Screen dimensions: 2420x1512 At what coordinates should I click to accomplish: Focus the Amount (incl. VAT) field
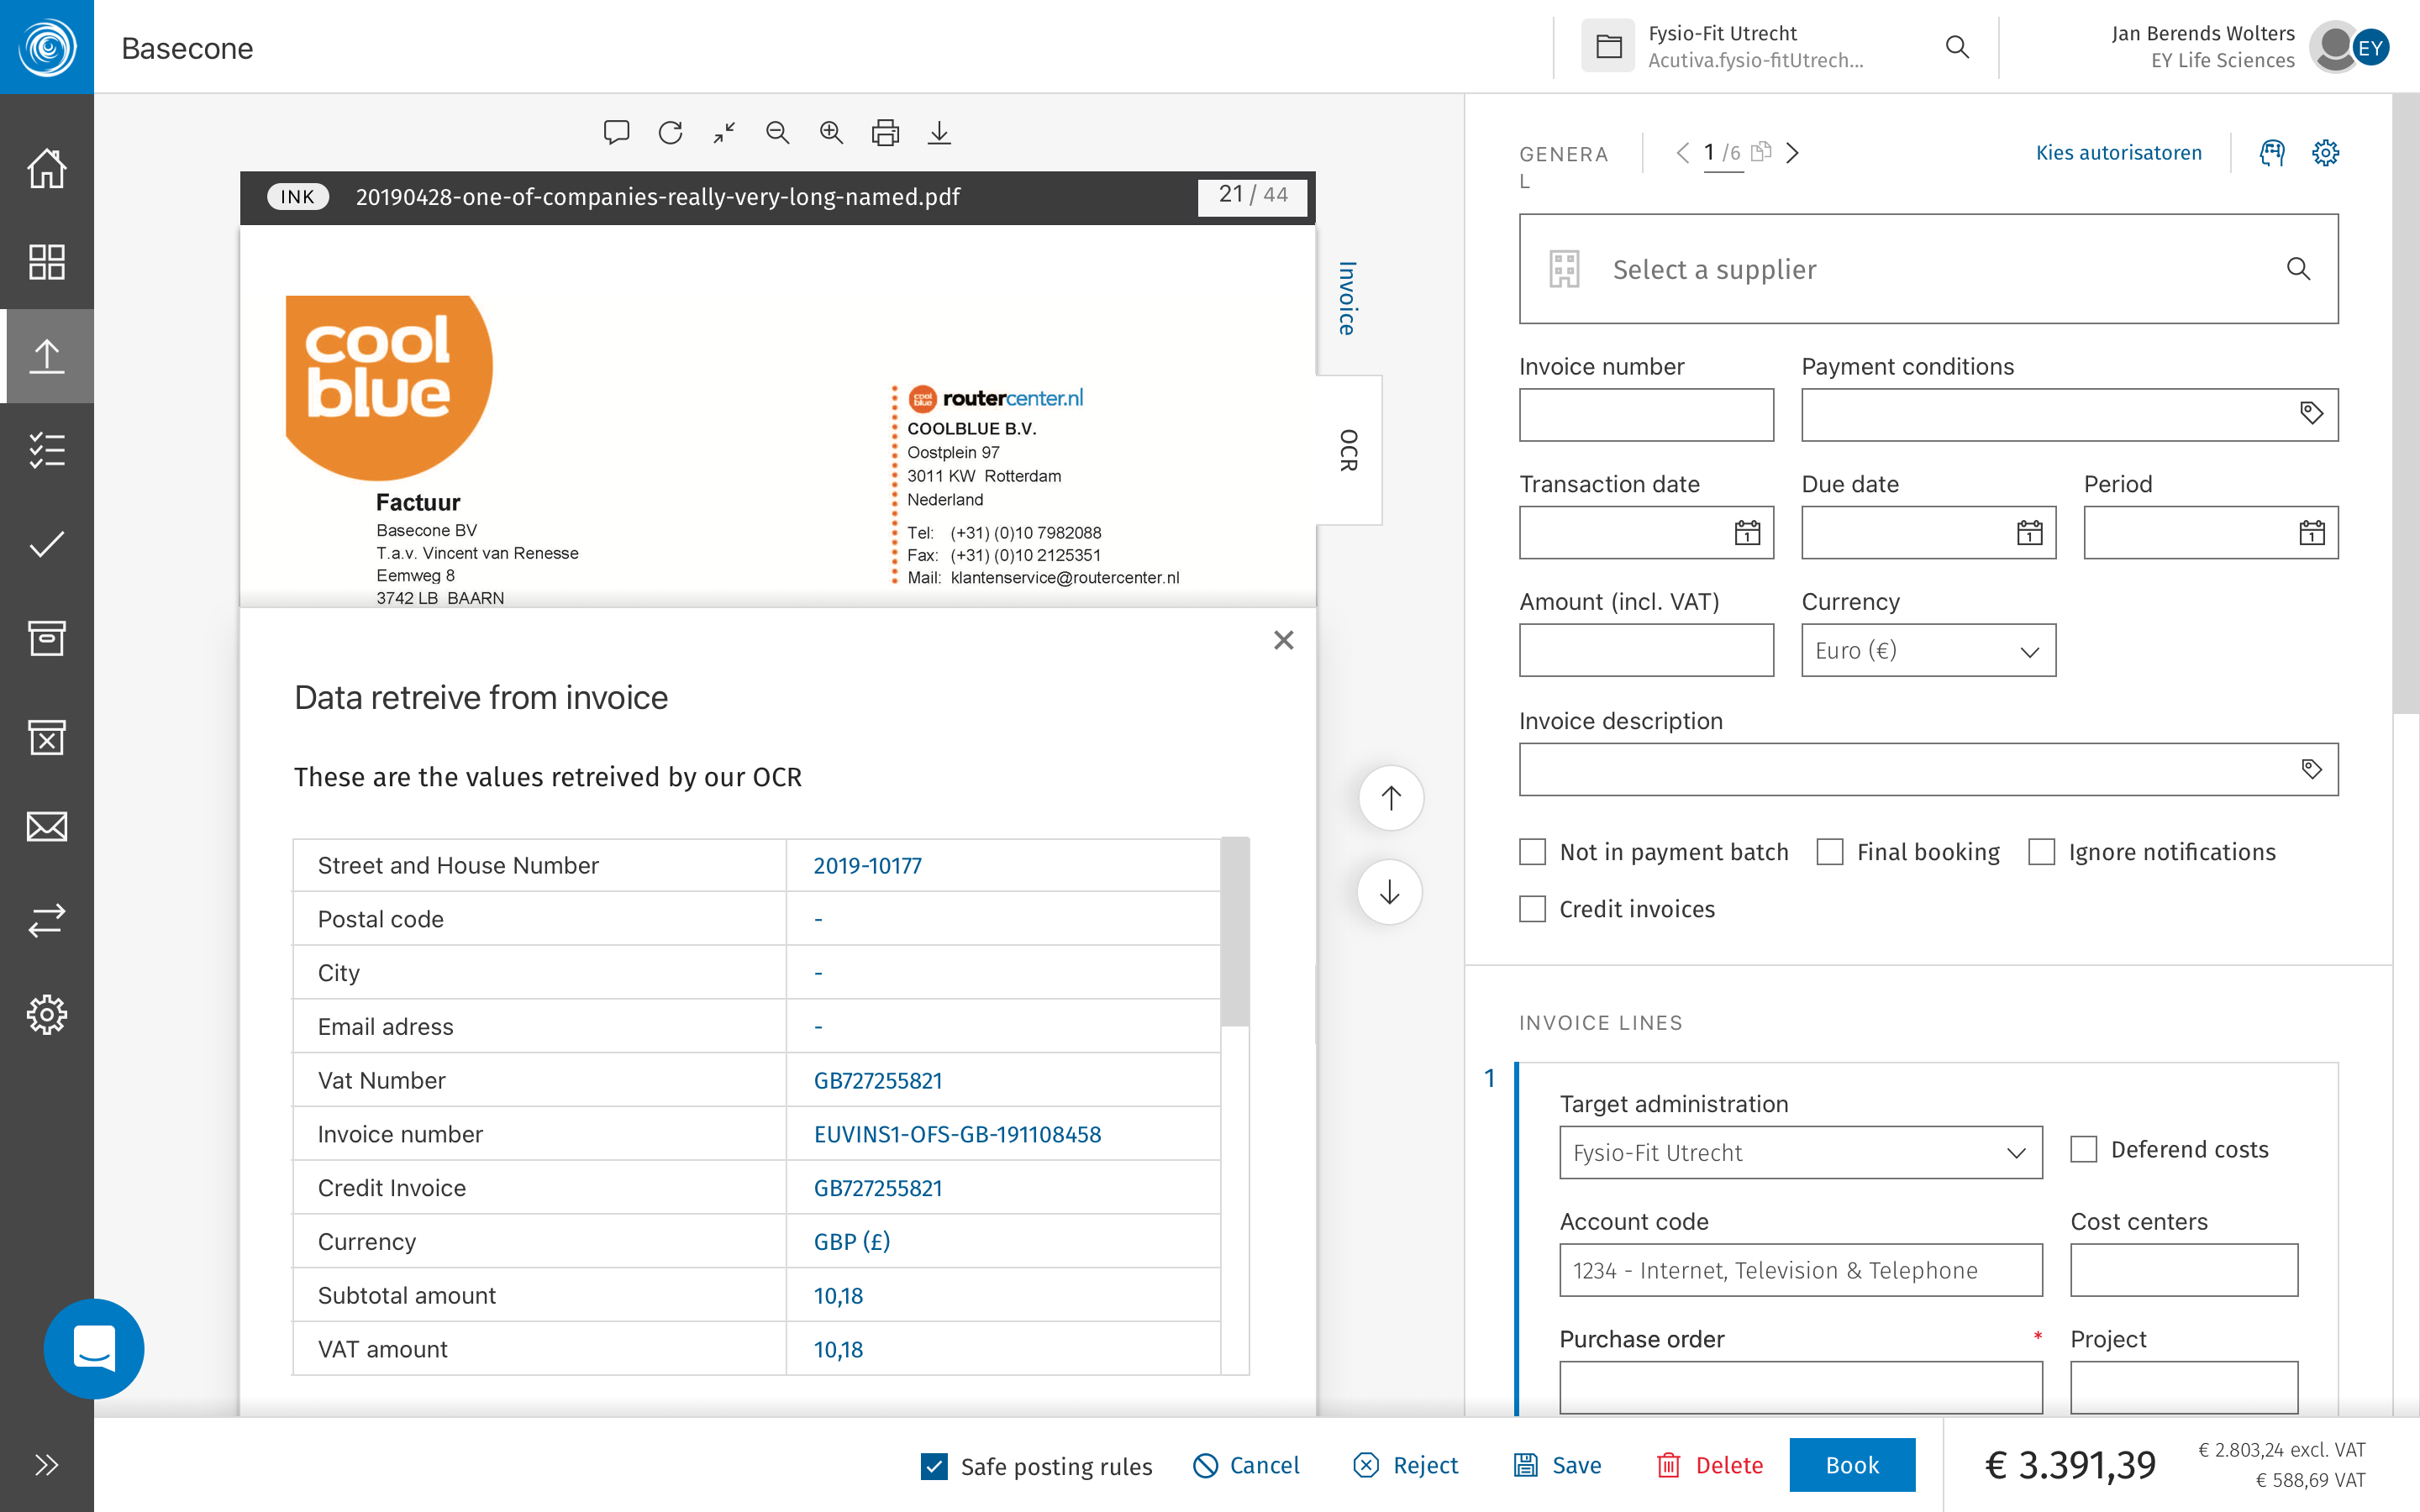tap(1646, 650)
